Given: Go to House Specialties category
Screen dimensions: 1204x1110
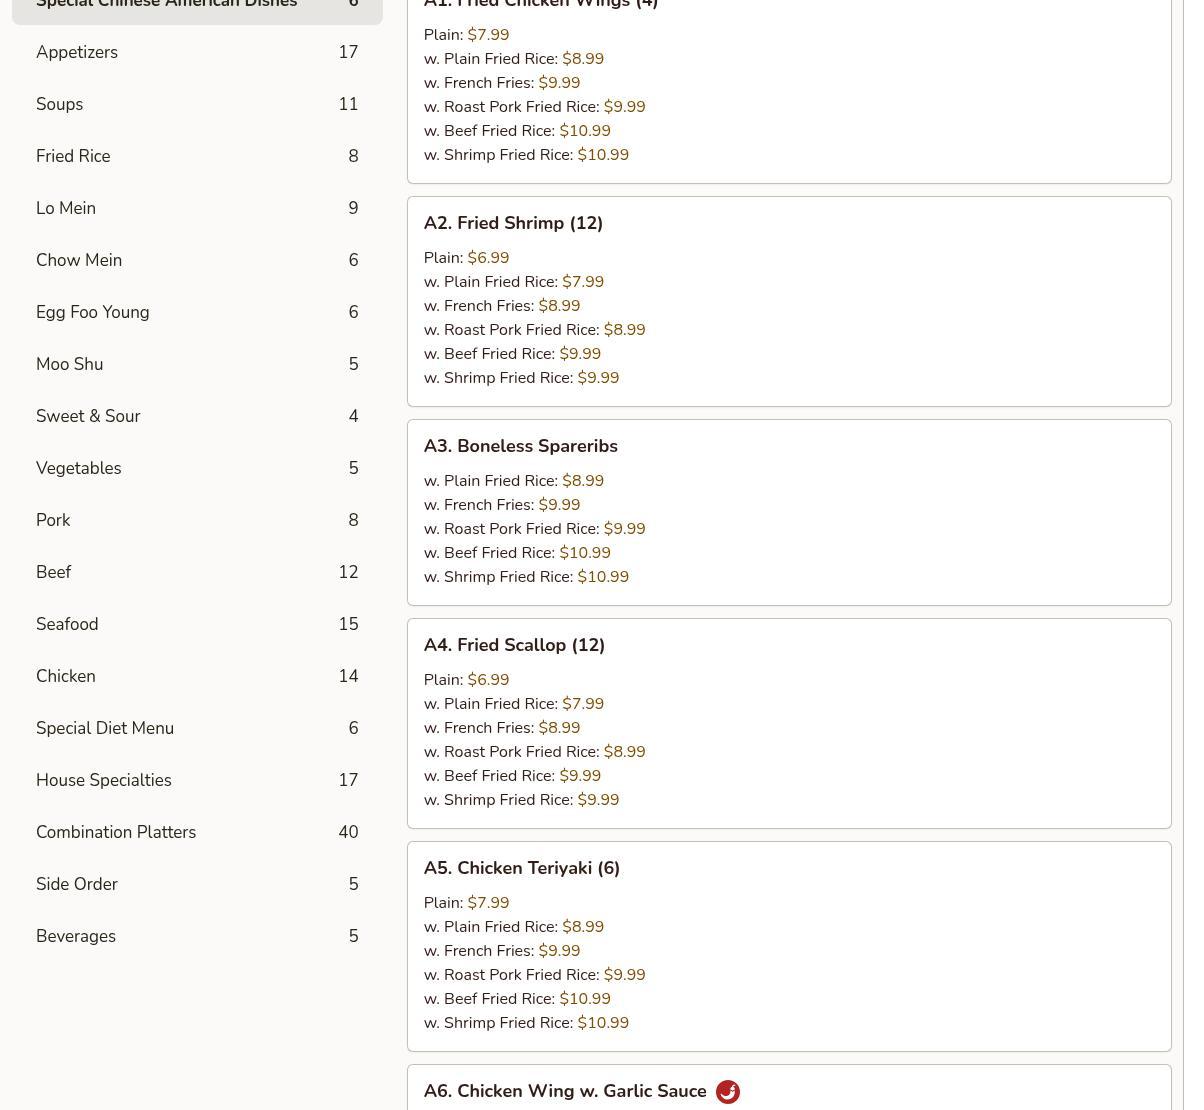Looking at the screenshot, I should point(197,780).
